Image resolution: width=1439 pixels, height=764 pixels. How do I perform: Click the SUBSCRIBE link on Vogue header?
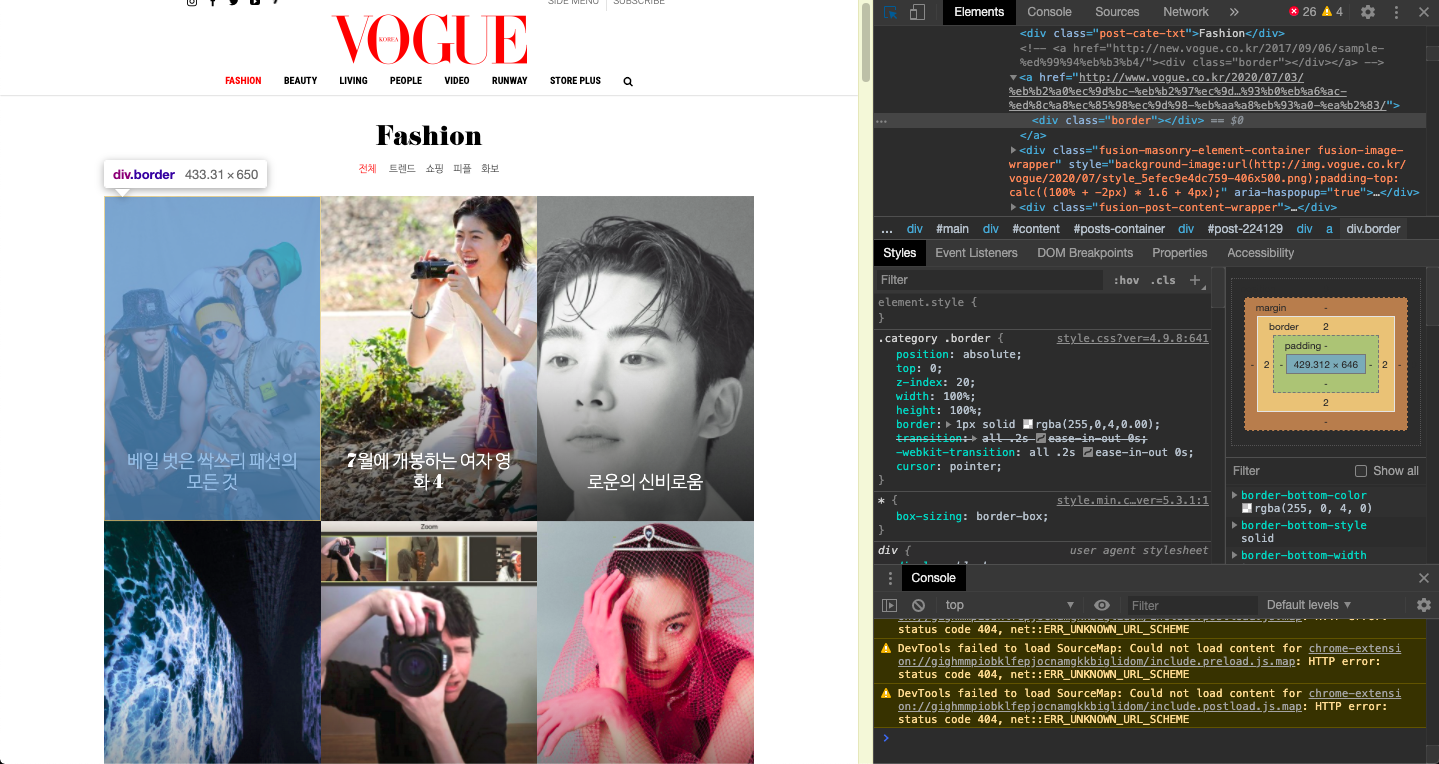pyautogui.click(x=639, y=2)
